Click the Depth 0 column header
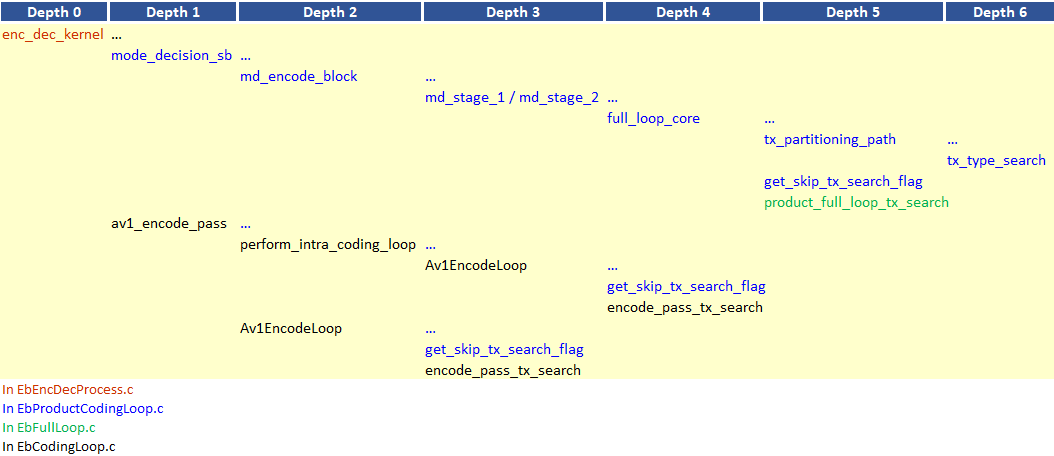1054x456 pixels. (x=54, y=12)
